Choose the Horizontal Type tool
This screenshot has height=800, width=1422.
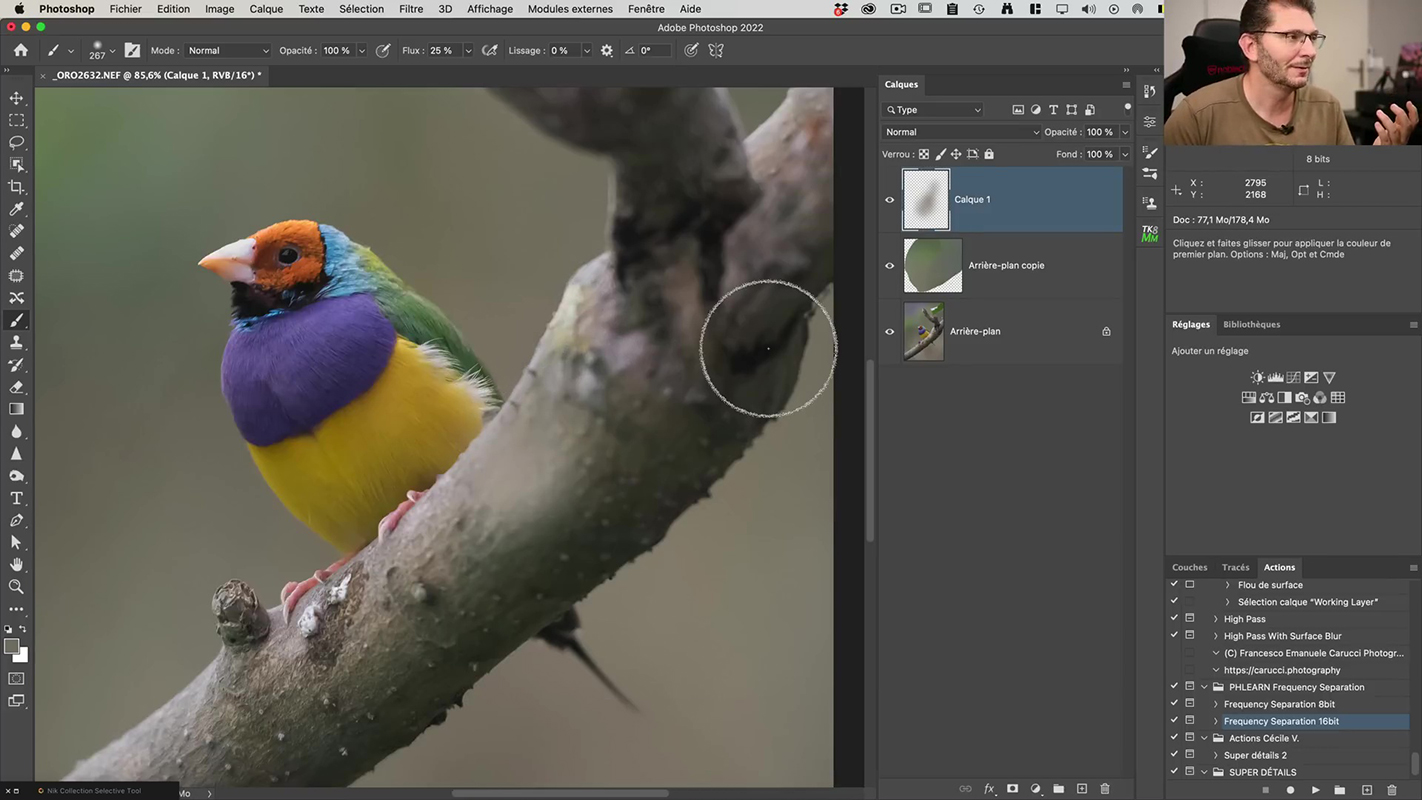[x=16, y=498]
